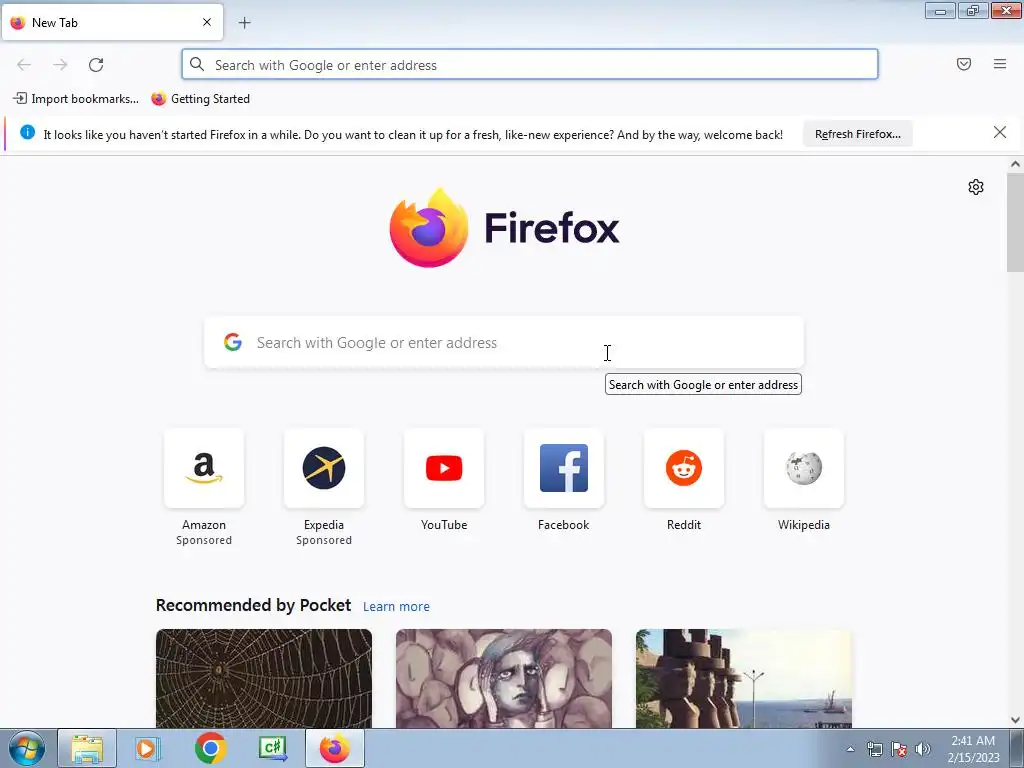Click the blue info icon in notification

(27, 133)
